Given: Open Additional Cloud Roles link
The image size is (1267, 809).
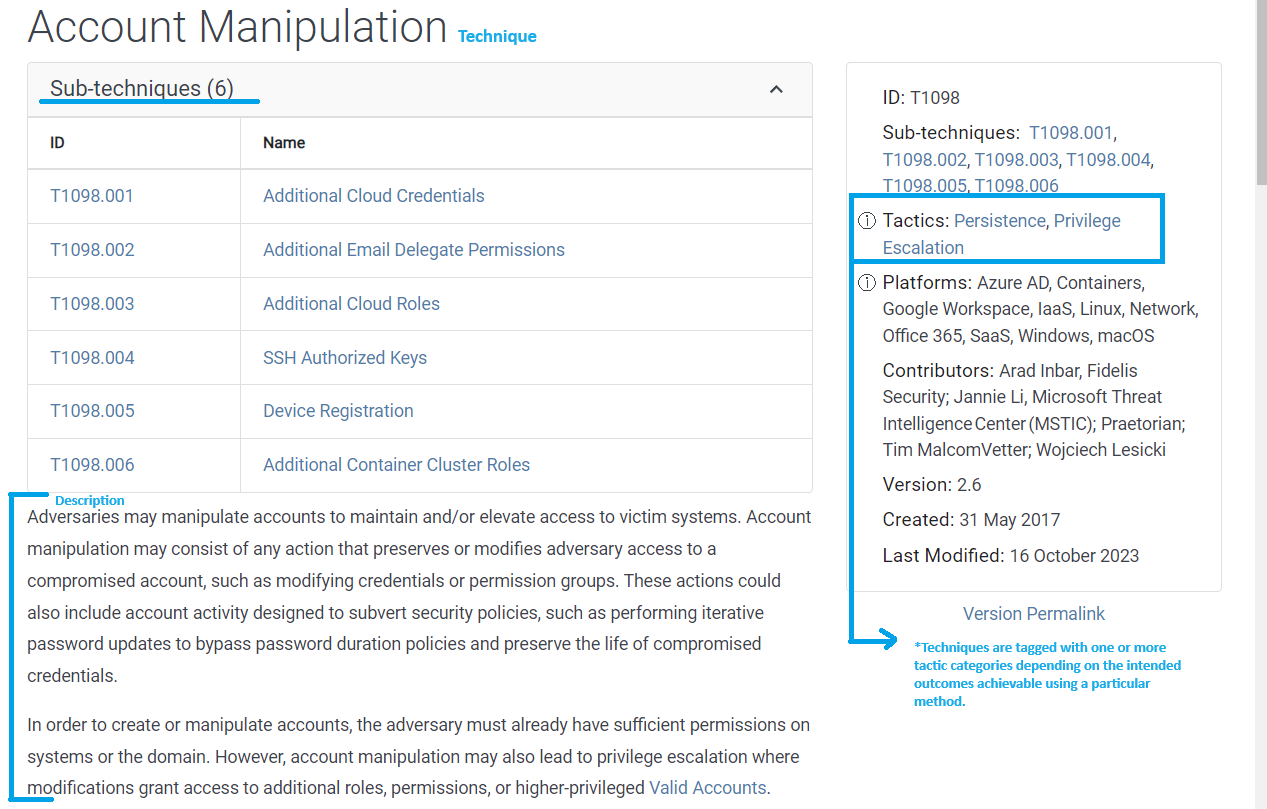Looking at the screenshot, I should point(351,304).
